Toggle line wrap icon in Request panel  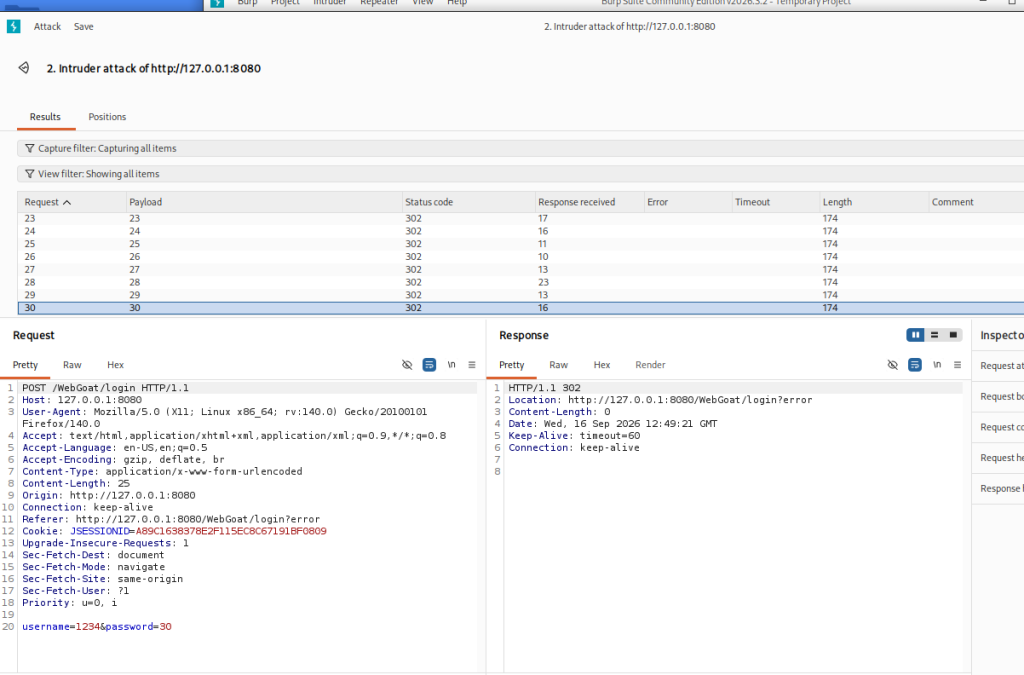pos(429,365)
